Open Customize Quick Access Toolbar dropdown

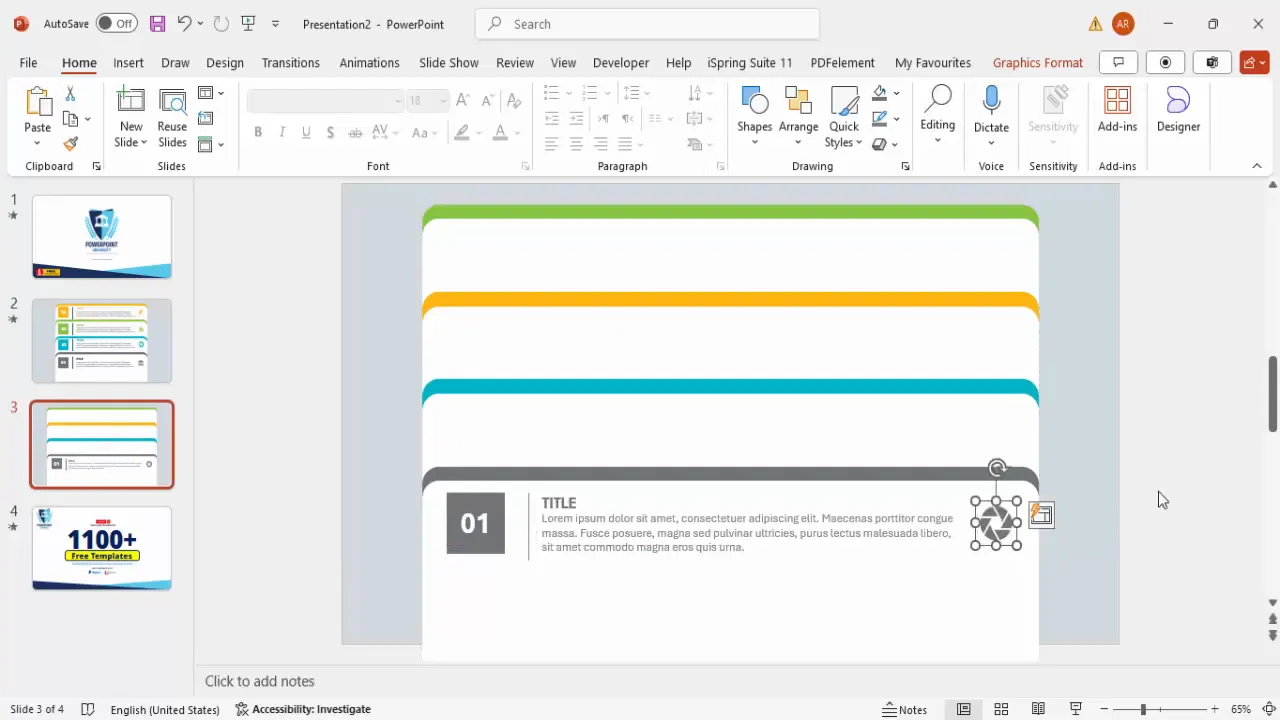click(275, 23)
